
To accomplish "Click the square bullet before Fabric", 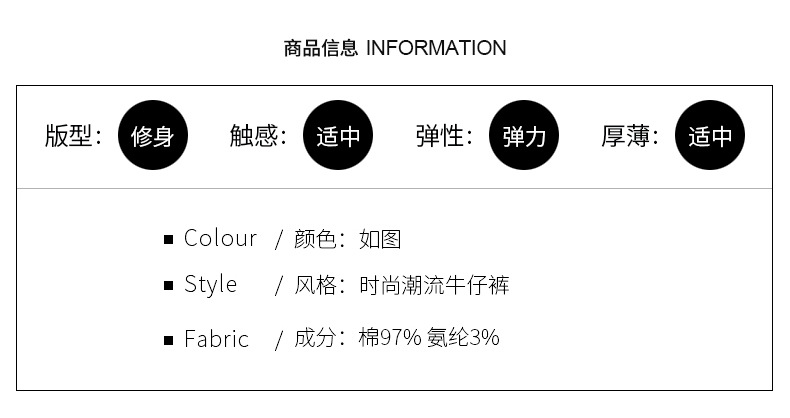I will [x=169, y=340].
